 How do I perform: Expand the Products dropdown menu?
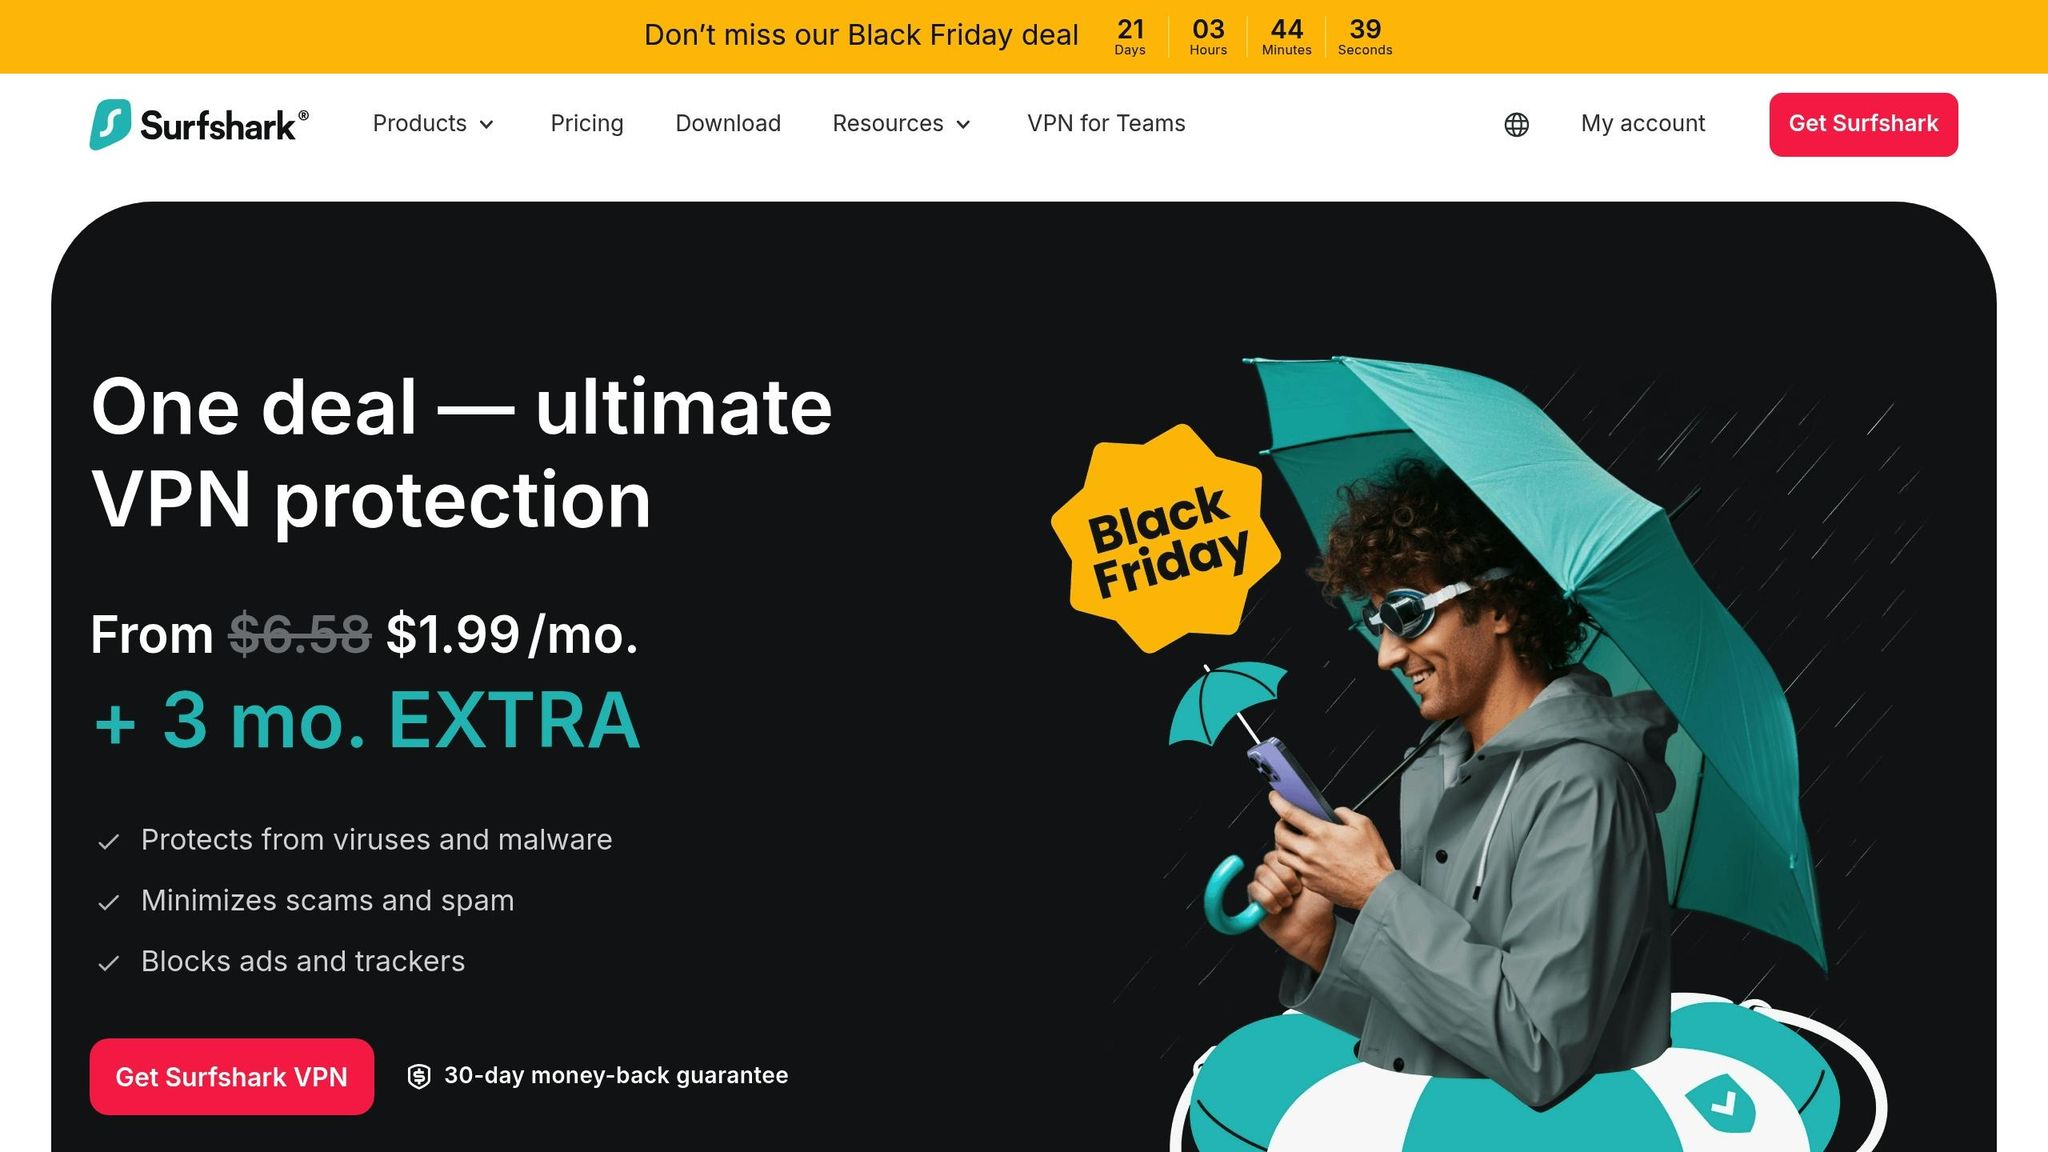(433, 124)
